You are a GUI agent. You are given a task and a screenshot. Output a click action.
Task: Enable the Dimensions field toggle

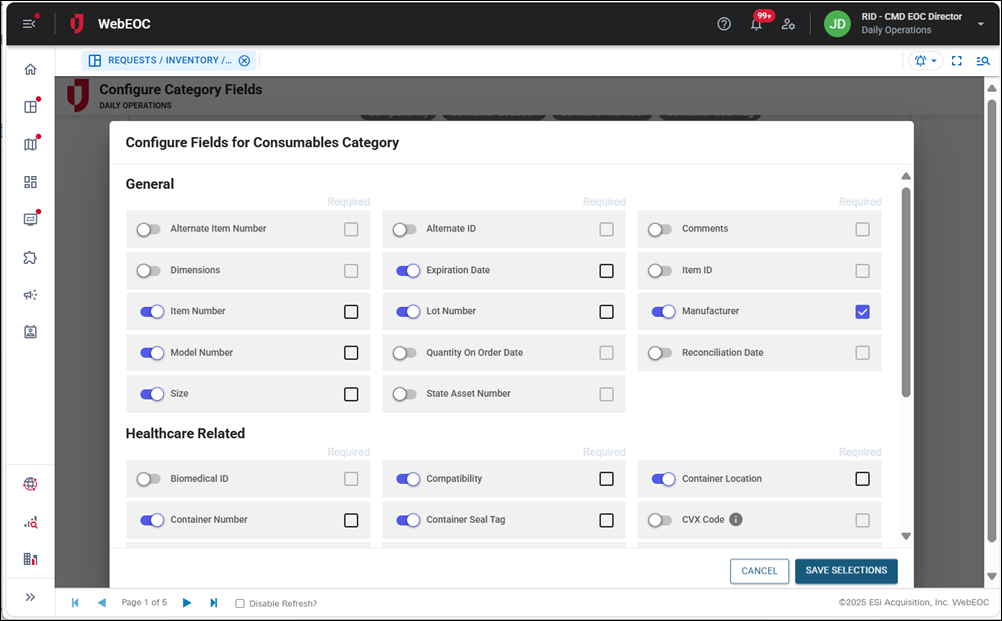click(148, 270)
